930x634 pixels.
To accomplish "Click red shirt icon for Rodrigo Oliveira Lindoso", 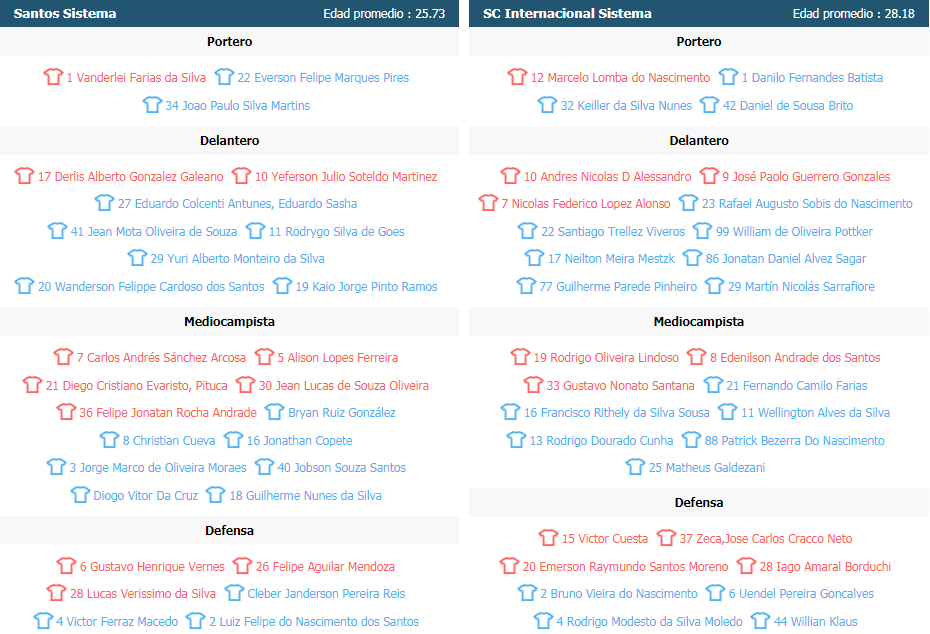I will [x=520, y=357].
